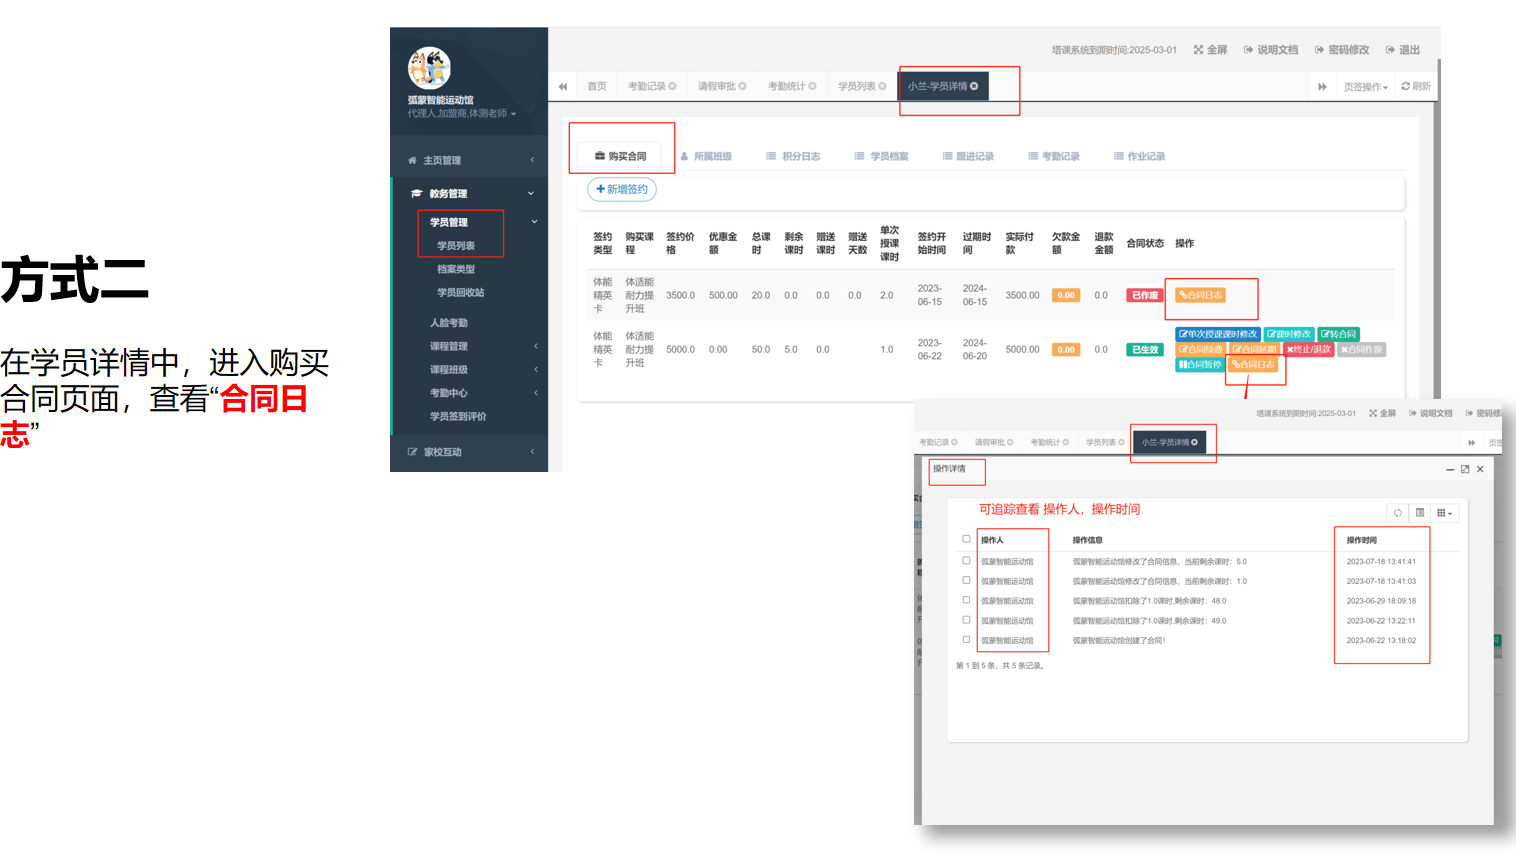Click the user avatar in sidebar
Image resolution: width=1516 pixels, height=856 pixels.
(429, 68)
